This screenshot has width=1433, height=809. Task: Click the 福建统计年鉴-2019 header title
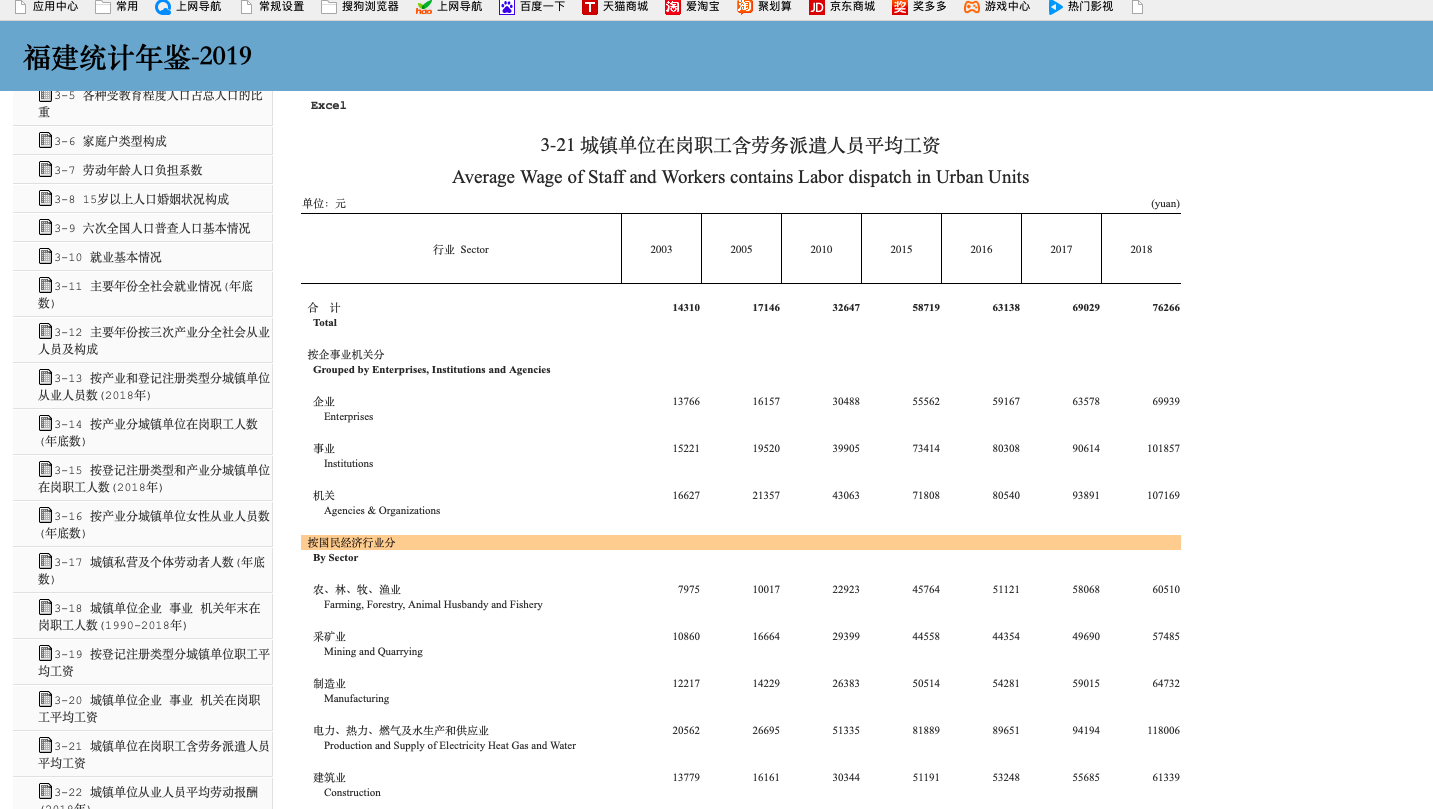tap(138, 56)
